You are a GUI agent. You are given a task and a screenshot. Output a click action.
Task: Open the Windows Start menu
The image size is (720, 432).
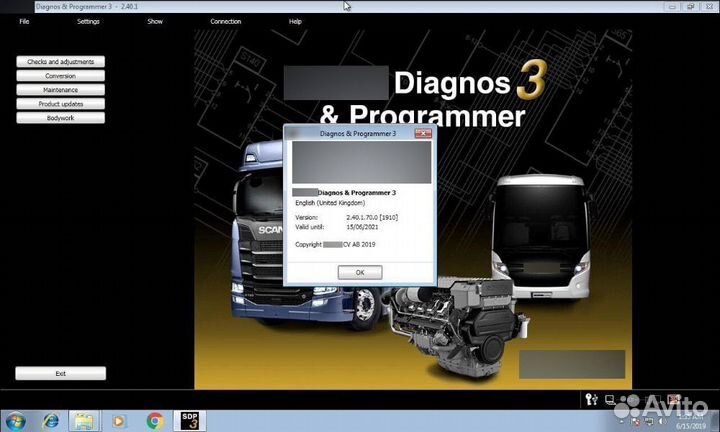tap(14, 421)
